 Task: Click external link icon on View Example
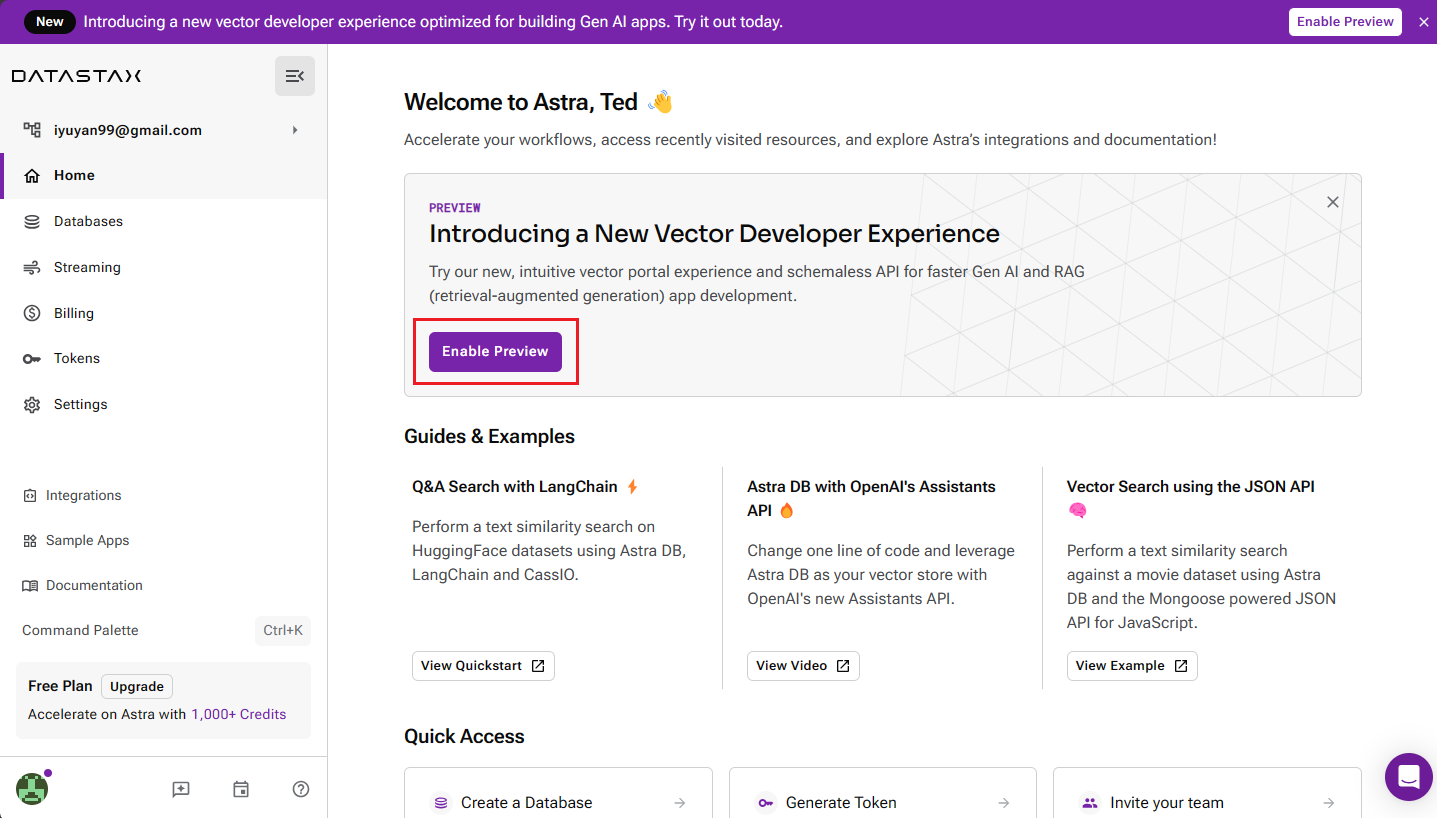(x=1181, y=666)
